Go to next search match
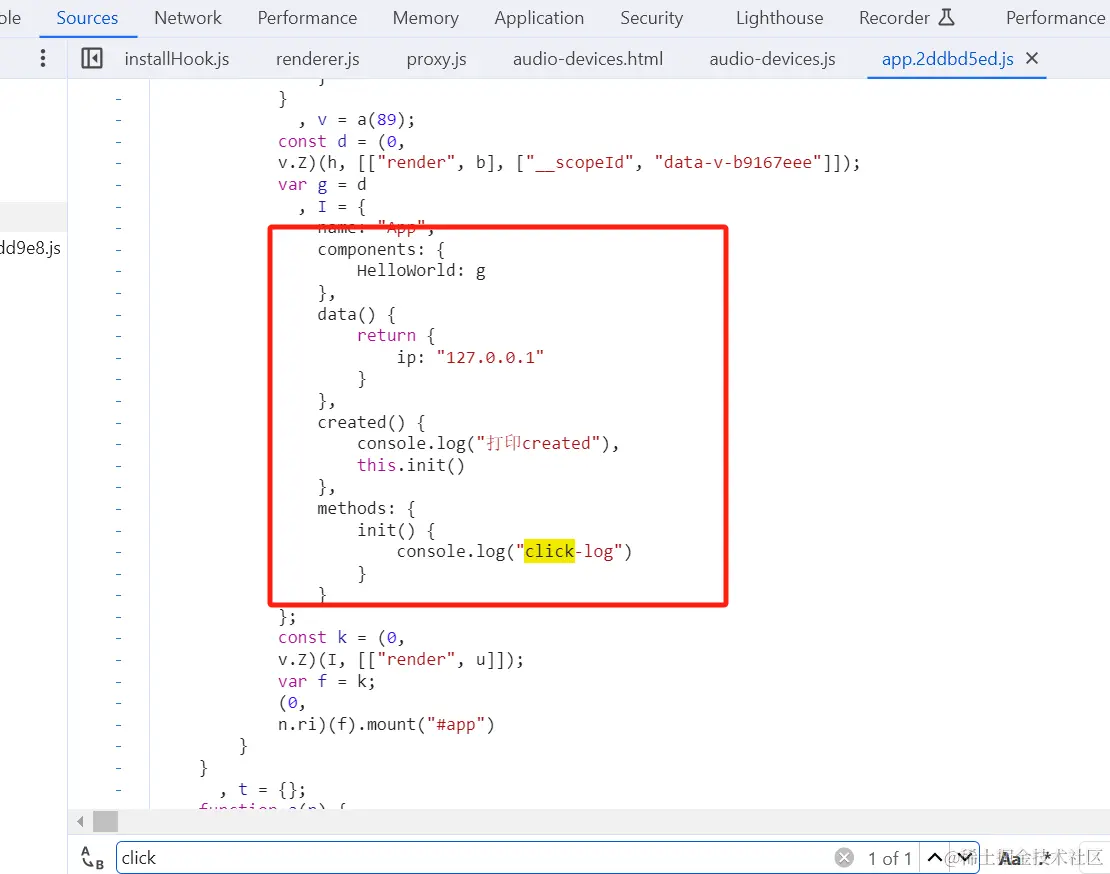Viewport: 1110px width, 874px height. click(x=964, y=858)
